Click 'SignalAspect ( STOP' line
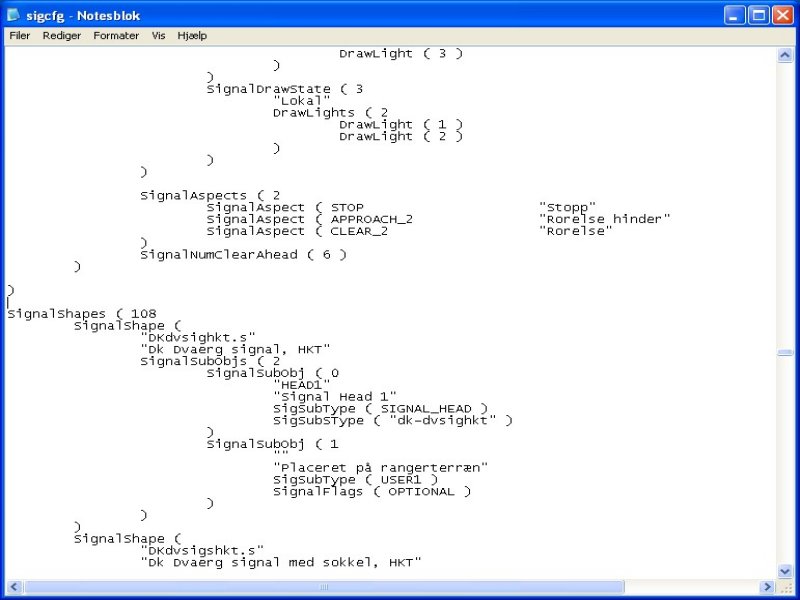800x600 pixels. coord(285,207)
